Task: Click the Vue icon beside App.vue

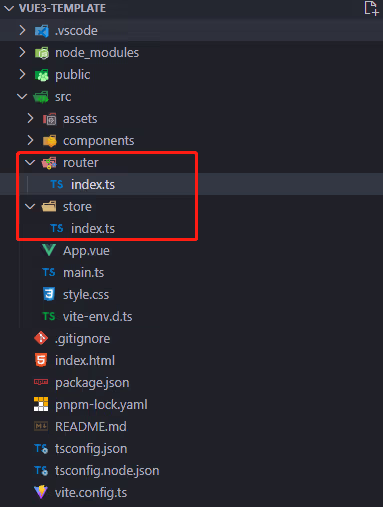Action: click(49, 250)
